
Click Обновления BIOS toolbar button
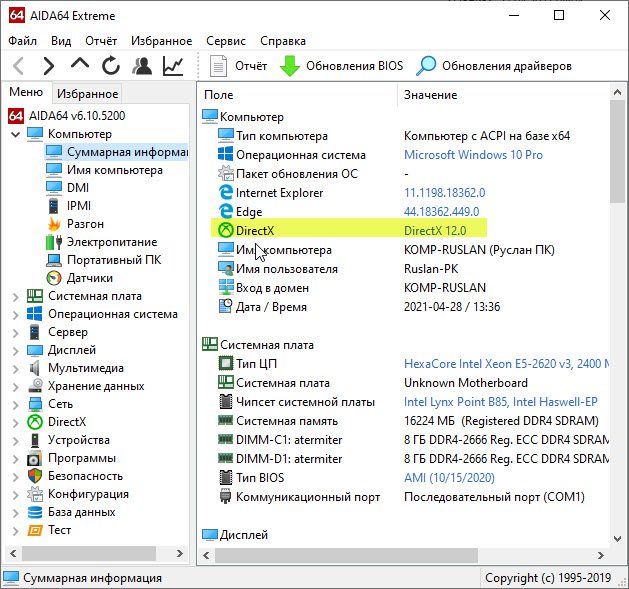tap(341, 66)
